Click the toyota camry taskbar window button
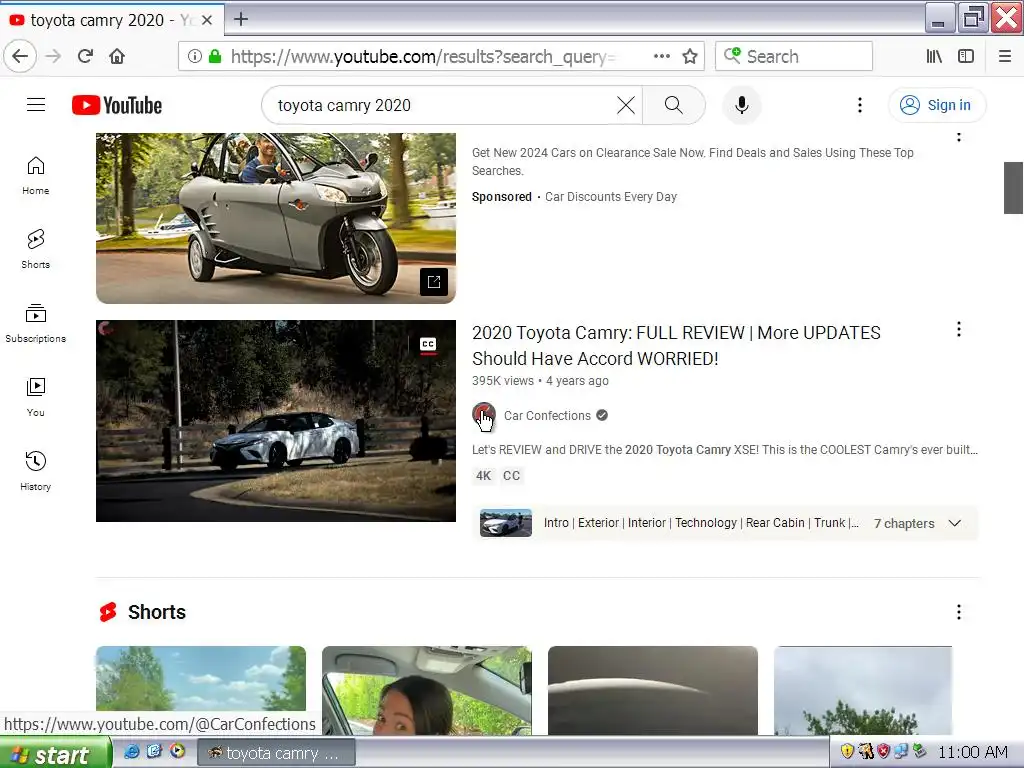The image size is (1024, 768). coord(276,753)
